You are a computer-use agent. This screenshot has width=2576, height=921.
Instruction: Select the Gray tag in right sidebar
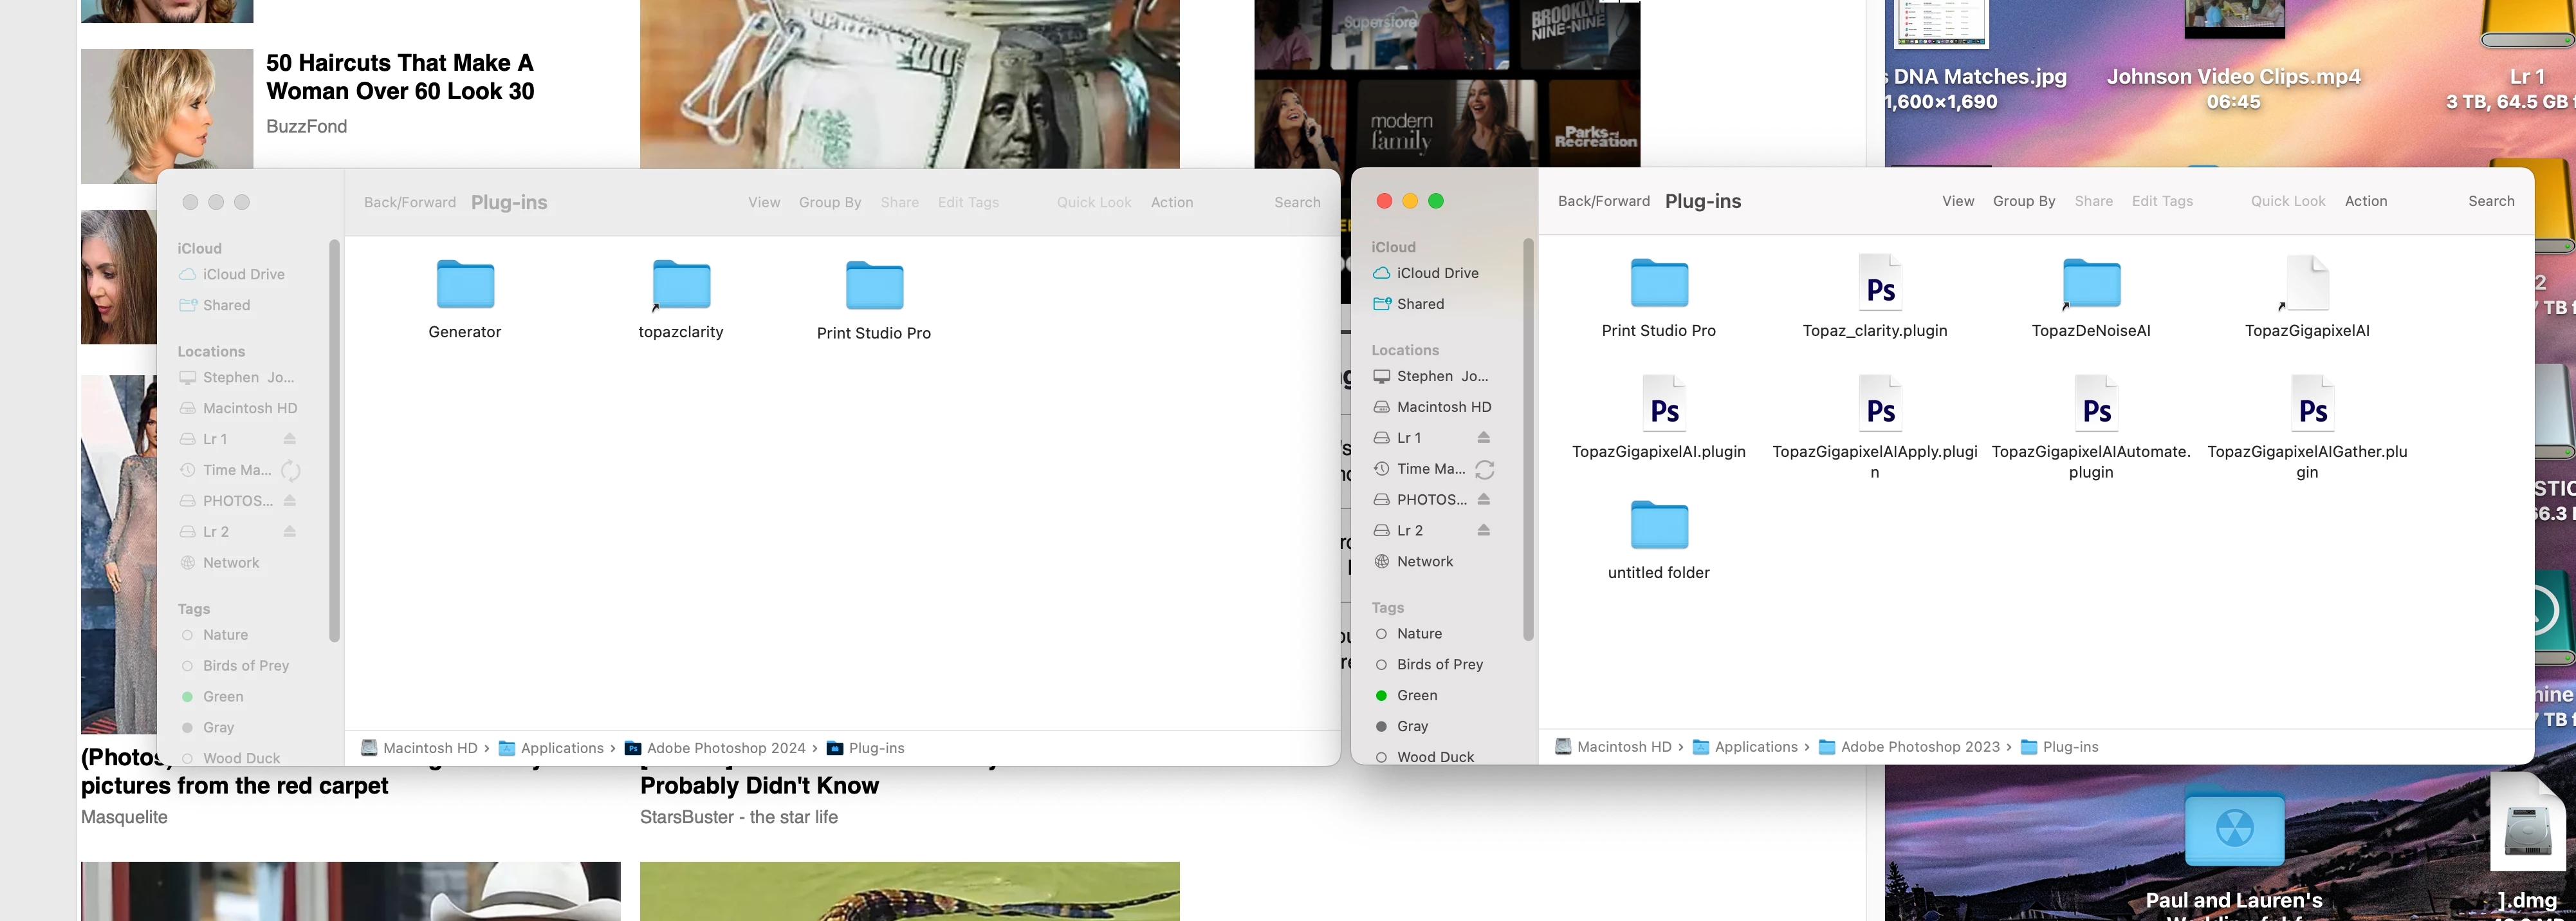(x=1411, y=727)
